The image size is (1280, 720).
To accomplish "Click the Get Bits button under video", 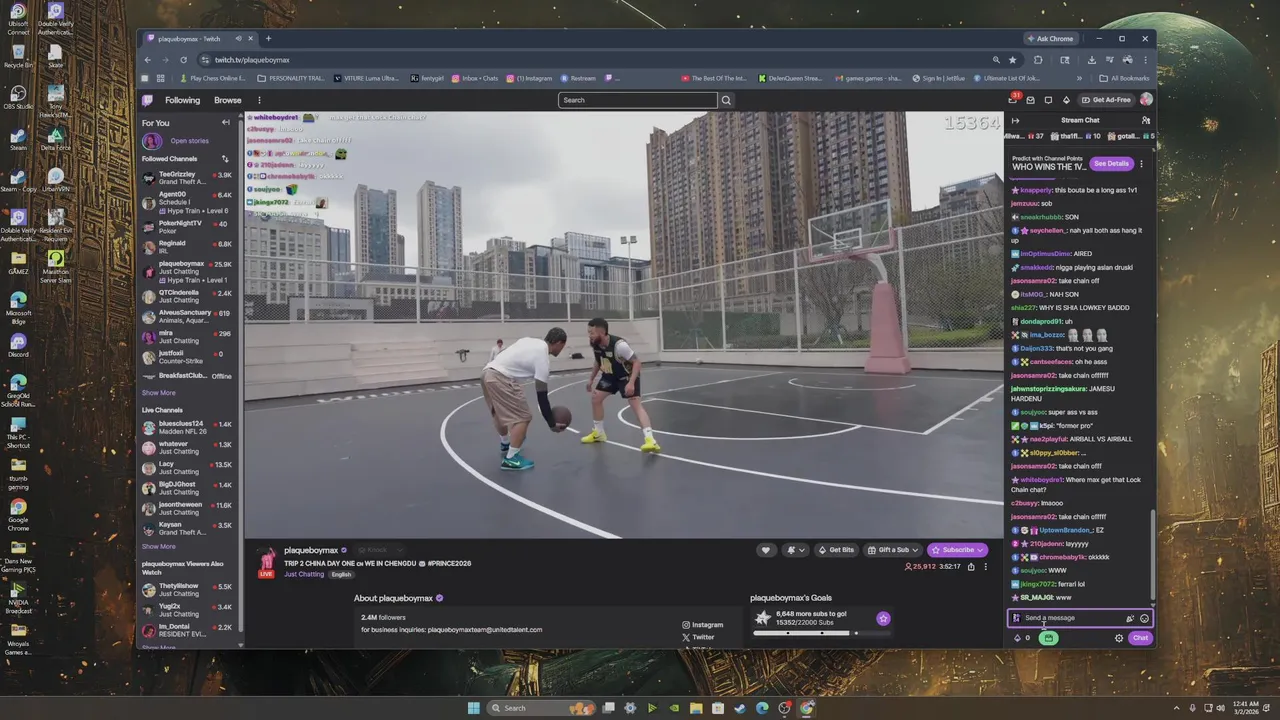I will click(x=836, y=550).
